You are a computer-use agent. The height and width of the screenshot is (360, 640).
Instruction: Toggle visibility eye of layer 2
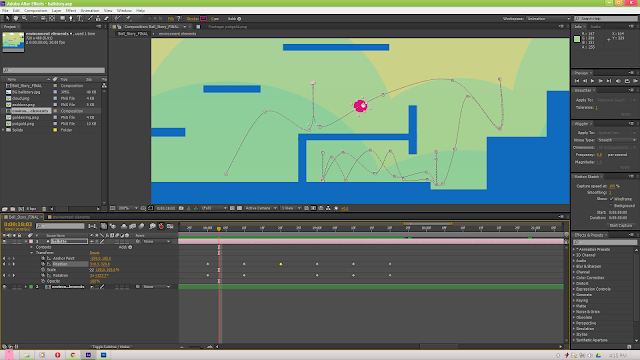tap(4, 287)
